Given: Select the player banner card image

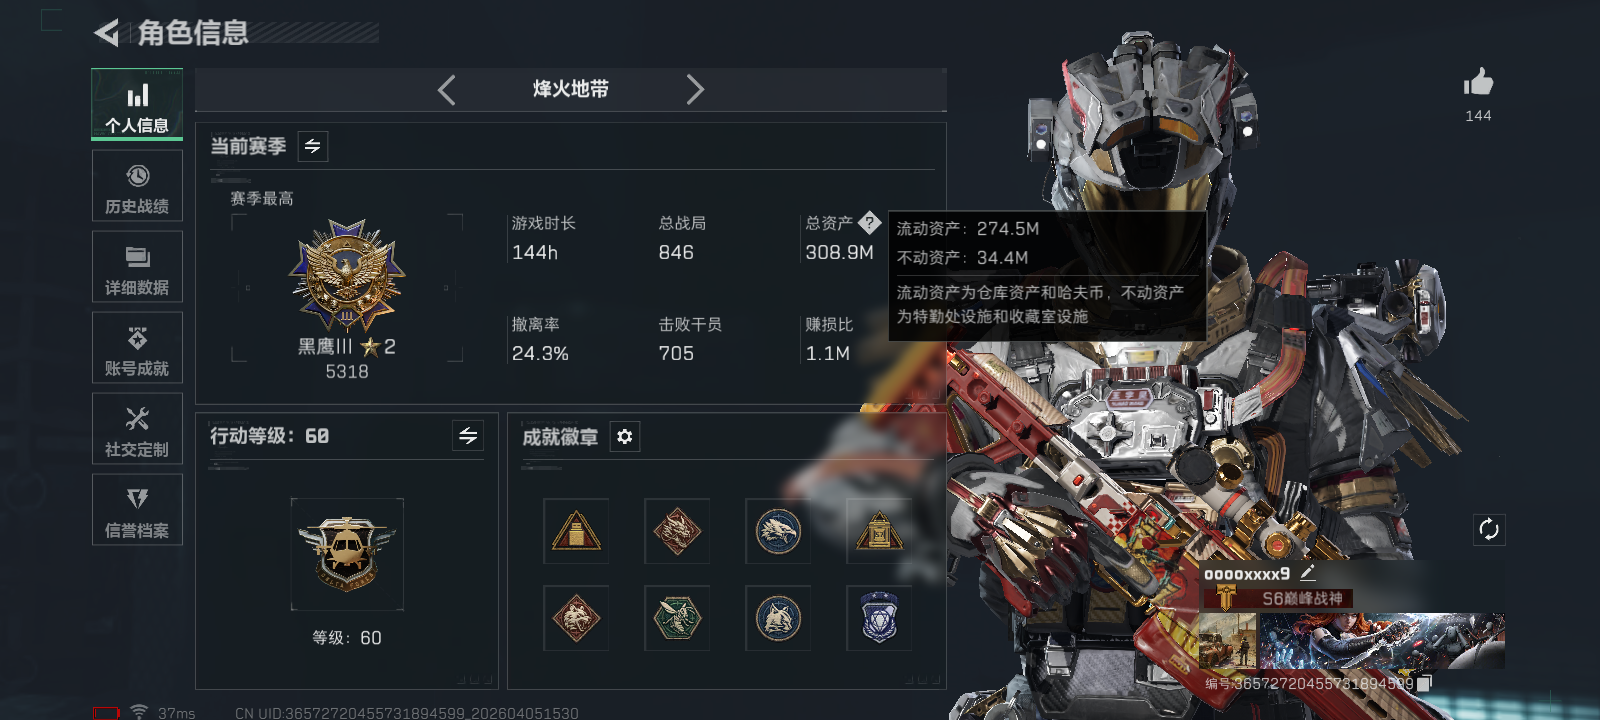Looking at the screenshot, I should [x=1352, y=641].
